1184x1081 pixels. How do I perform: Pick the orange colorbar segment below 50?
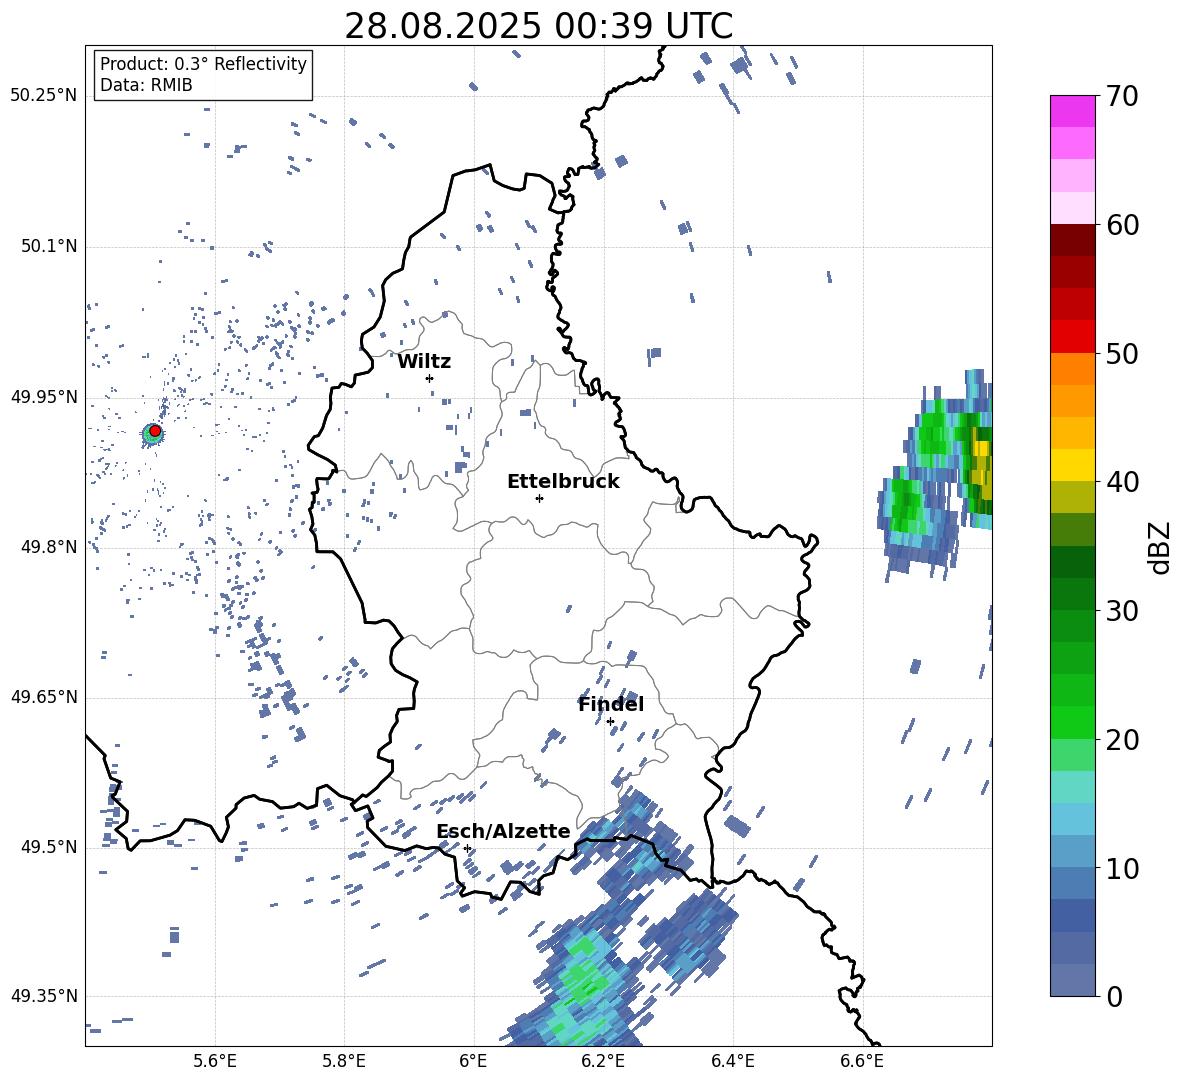coord(1072,369)
